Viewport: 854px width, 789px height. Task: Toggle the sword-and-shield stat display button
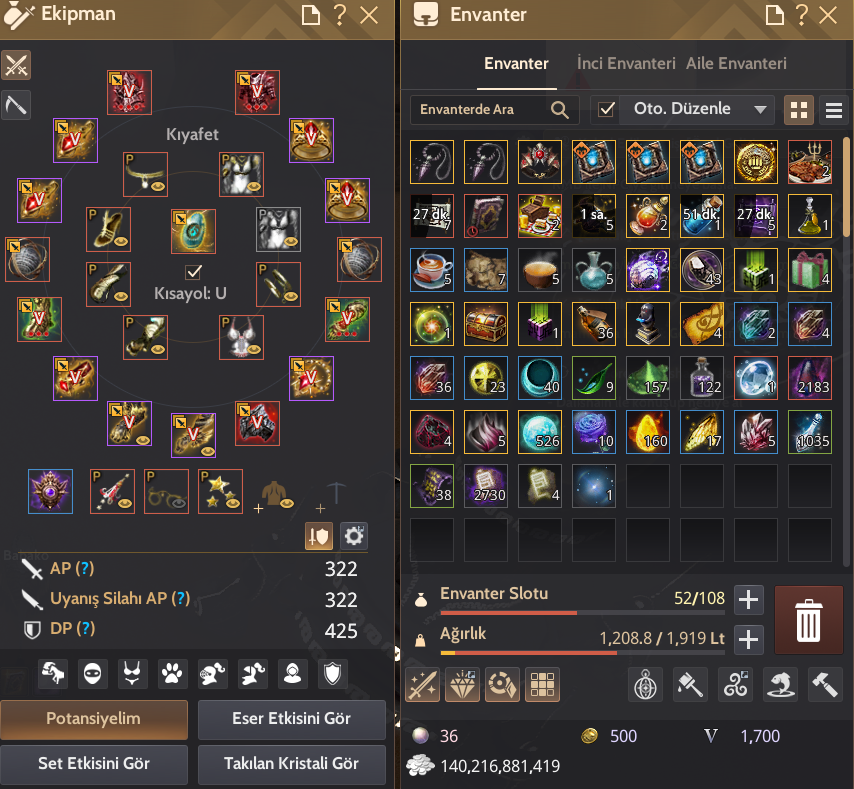pos(319,536)
